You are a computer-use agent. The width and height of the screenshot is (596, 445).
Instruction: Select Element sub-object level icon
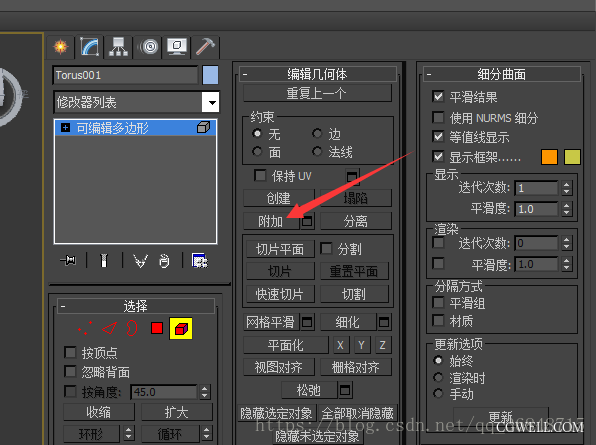pos(181,328)
